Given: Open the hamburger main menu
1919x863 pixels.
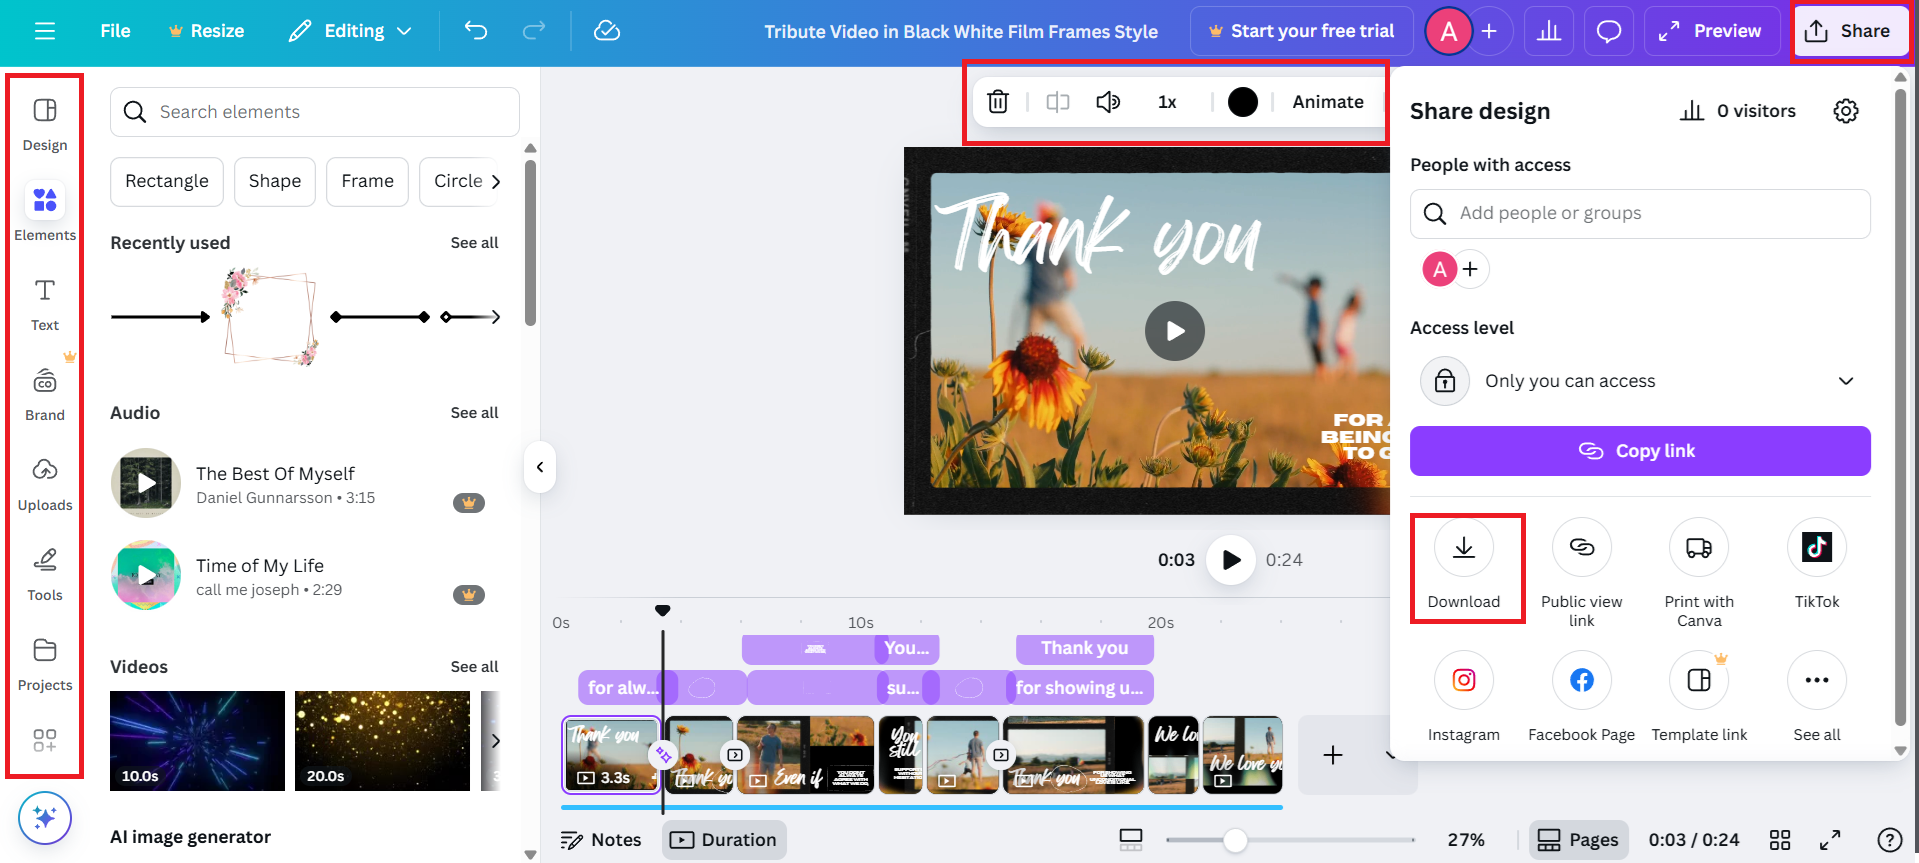Looking at the screenshot, I should pyautogui.click(x=44, y=31).
